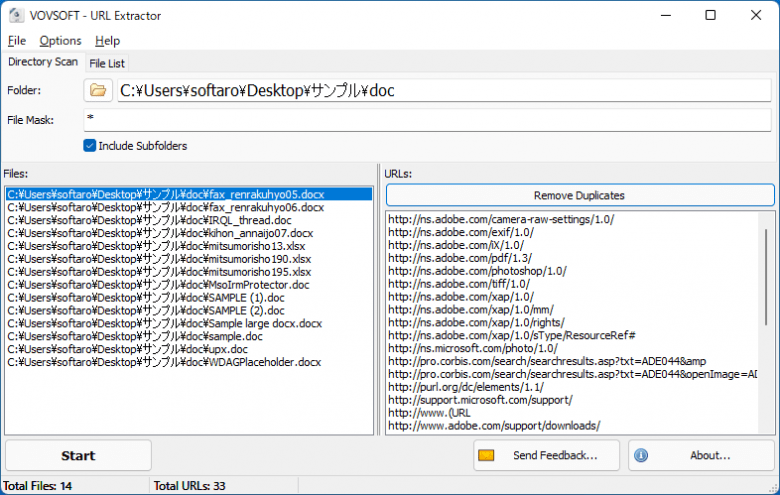The width and height of the screenshot is (780, 495).
Task: Click the Send Feedback button label
Action: click(555, 455)
